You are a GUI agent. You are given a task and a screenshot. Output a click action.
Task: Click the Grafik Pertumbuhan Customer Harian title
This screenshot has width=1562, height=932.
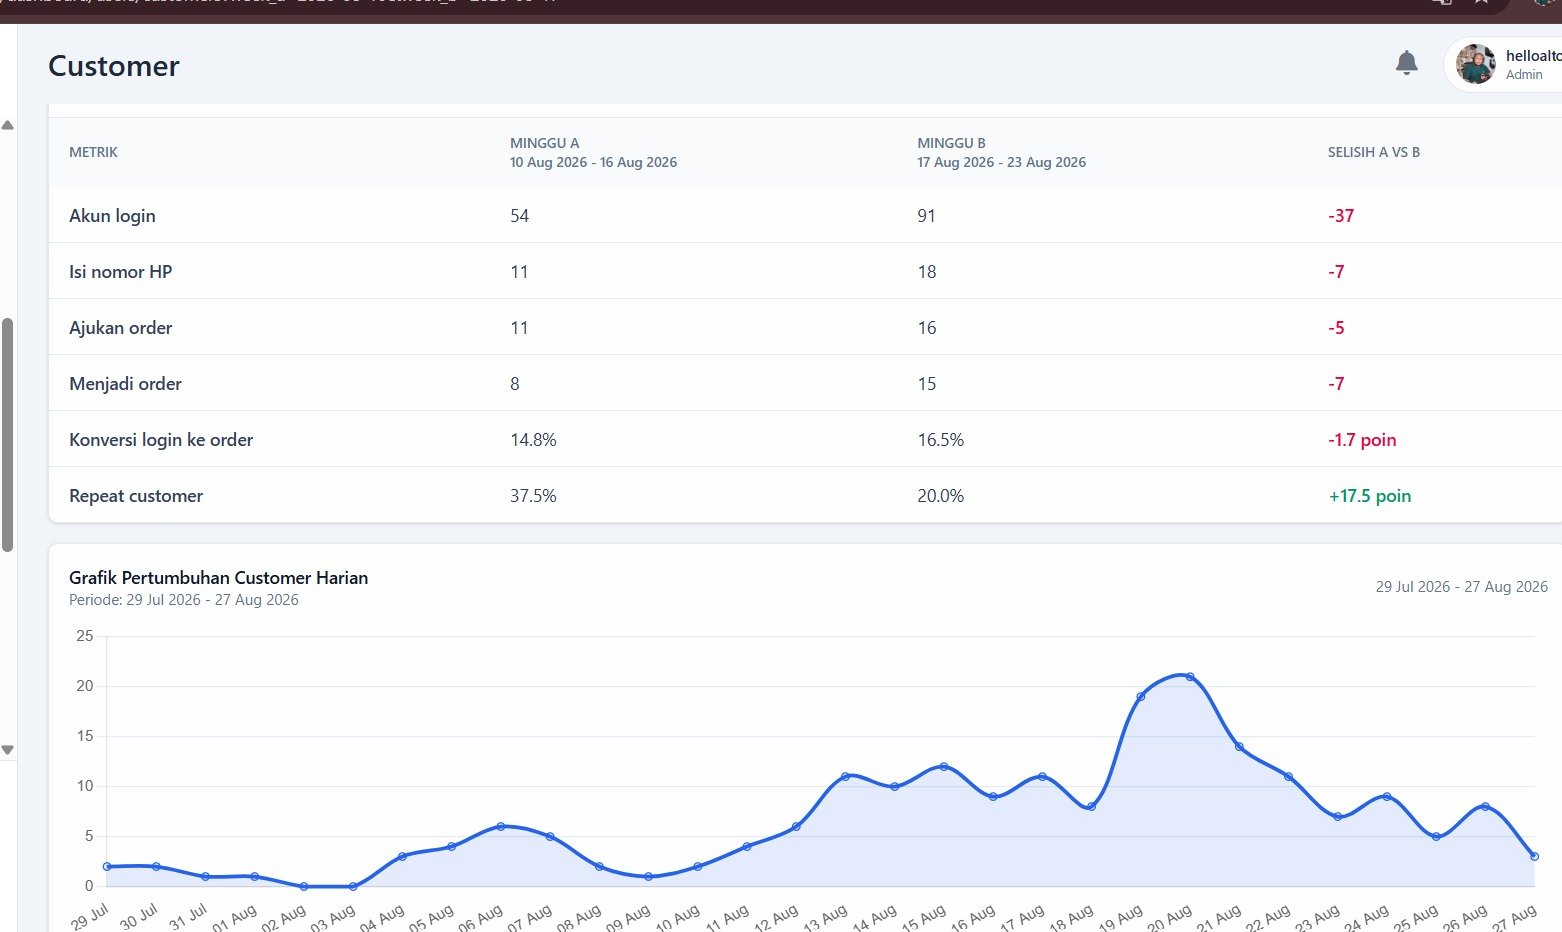[218, 578]
